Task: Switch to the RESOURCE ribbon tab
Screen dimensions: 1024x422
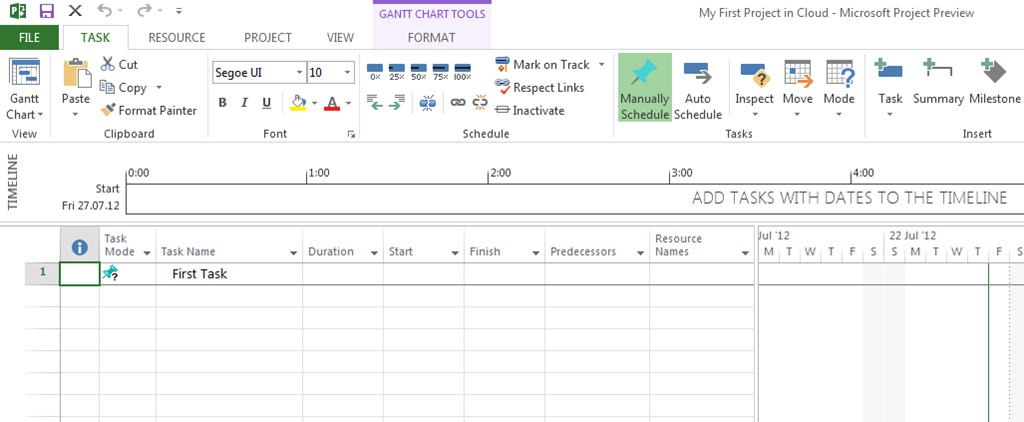Action: click(x=176, y=38)
